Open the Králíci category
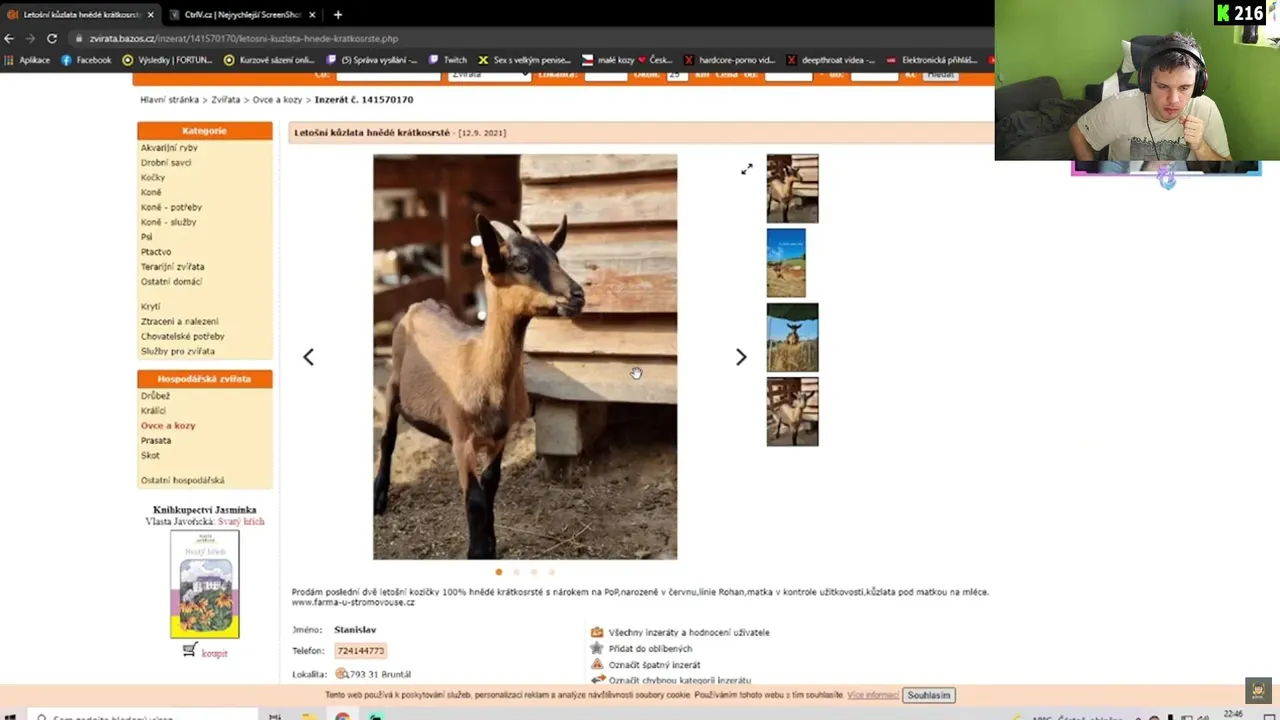The width and height of the screenshot is (1280, 720). coord(153,411)
